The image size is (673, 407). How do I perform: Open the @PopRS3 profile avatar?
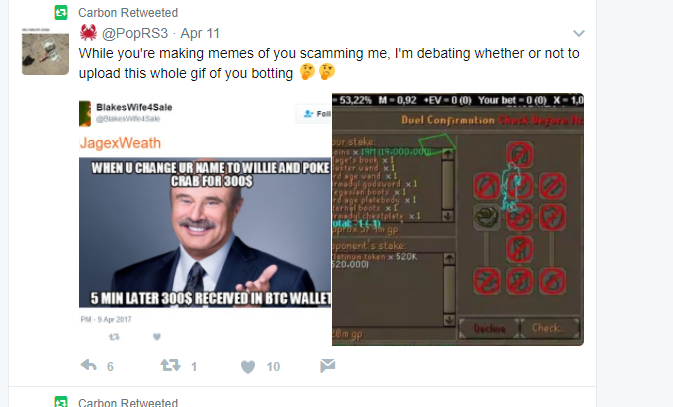[45, 52]
